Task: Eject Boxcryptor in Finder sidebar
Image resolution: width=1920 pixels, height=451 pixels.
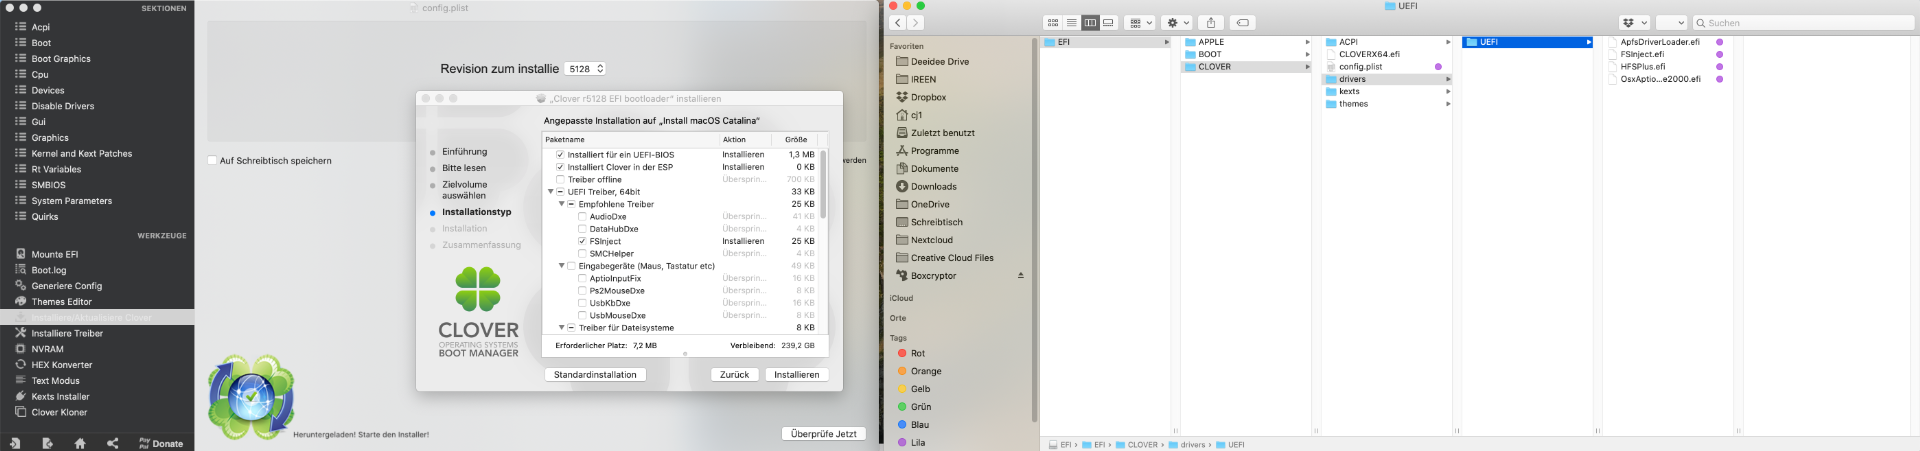Action: pyautogui.click(x=1021, y=276)
